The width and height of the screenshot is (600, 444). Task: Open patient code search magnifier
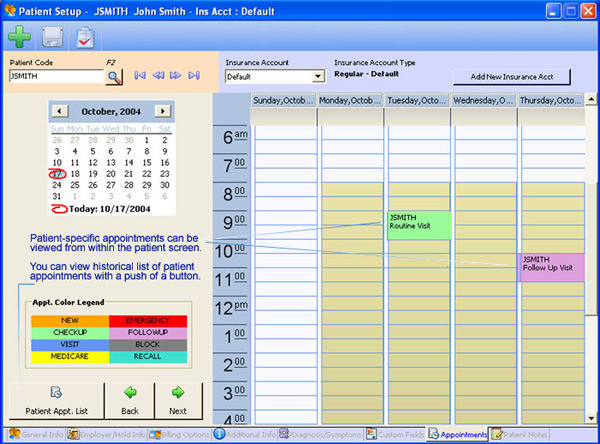click(x=114, y=76)
